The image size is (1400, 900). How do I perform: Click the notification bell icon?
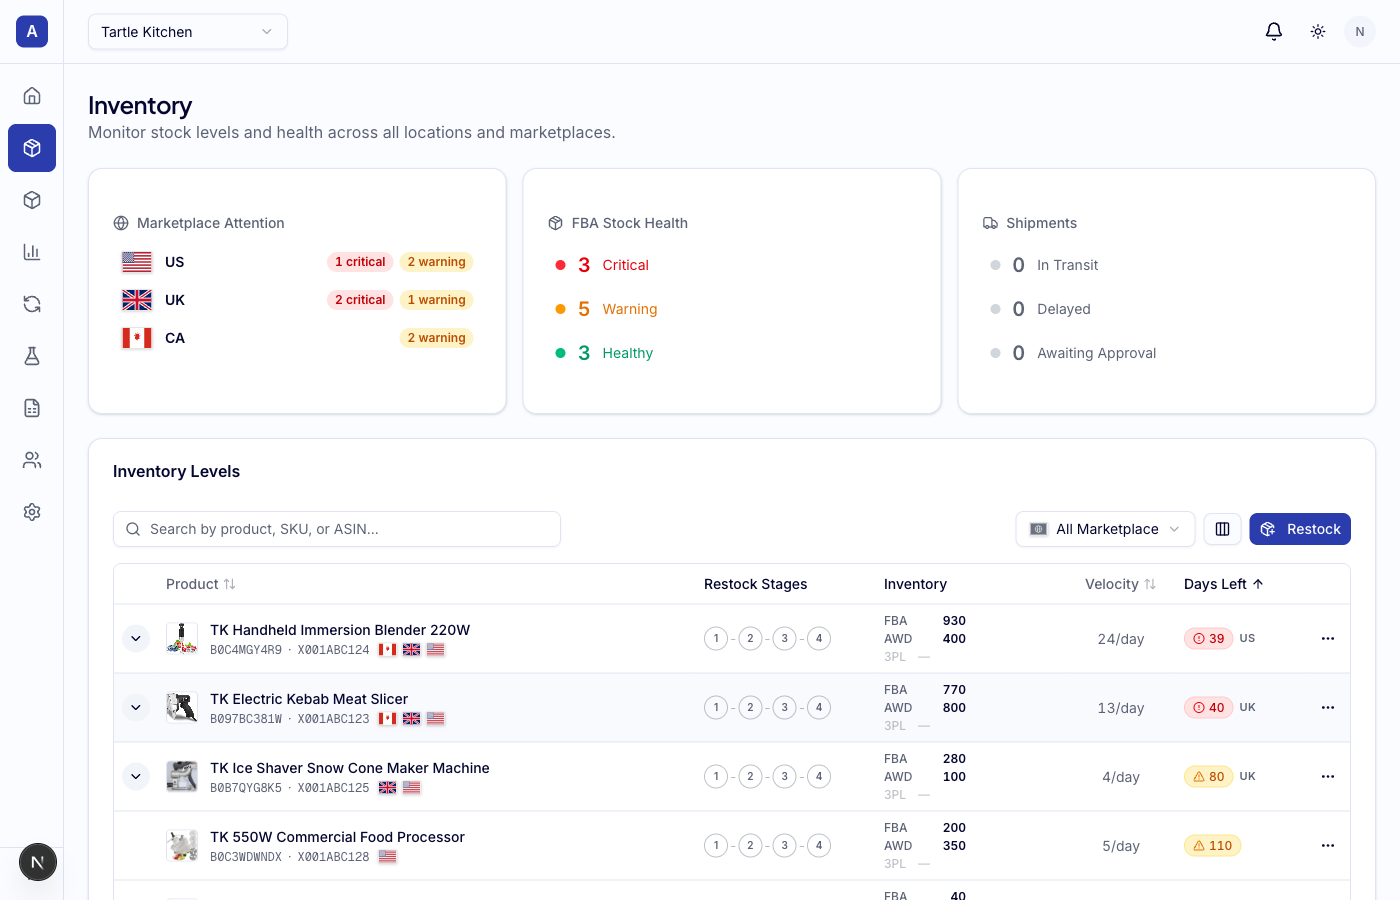click(1273, 31)
